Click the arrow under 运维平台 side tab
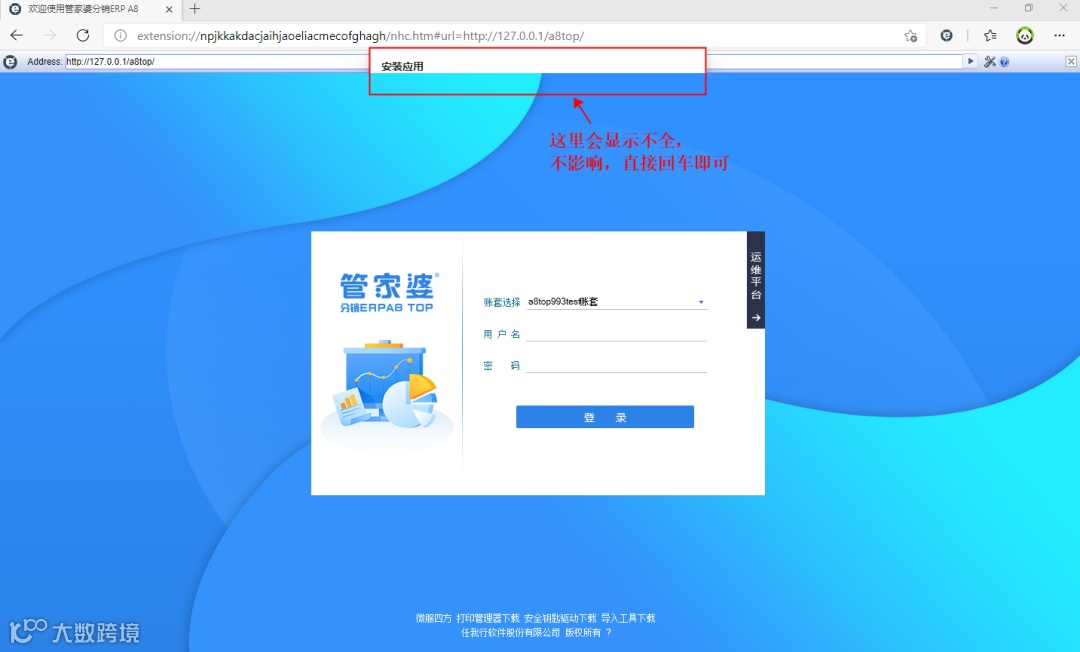 [x=756, y=317]
